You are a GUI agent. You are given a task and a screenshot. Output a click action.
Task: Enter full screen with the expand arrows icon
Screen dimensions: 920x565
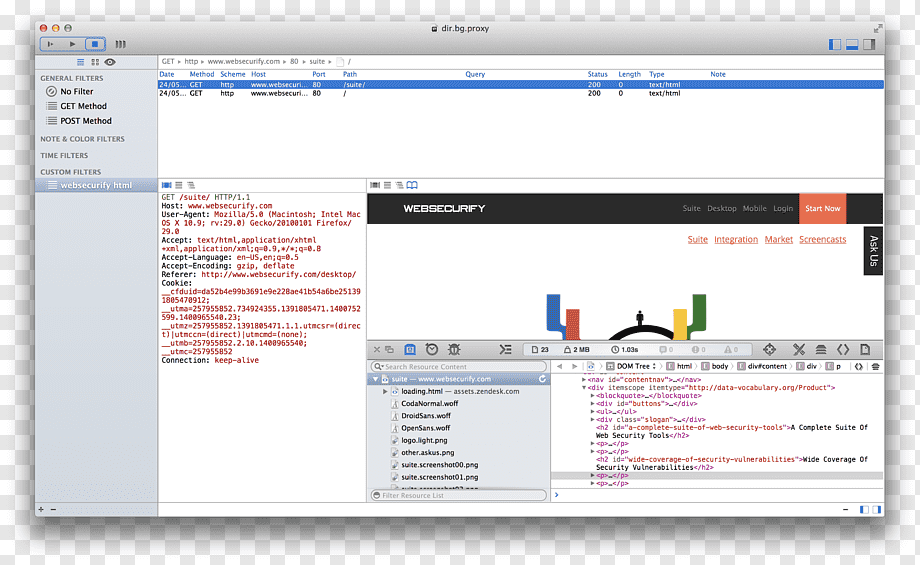(878, 28)
